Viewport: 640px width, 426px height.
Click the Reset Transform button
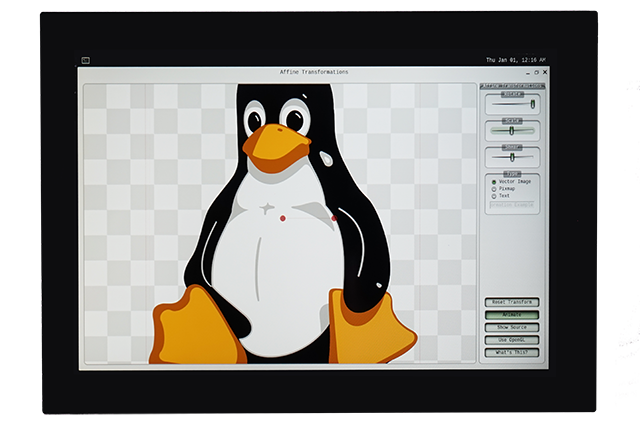click(512, 302)
